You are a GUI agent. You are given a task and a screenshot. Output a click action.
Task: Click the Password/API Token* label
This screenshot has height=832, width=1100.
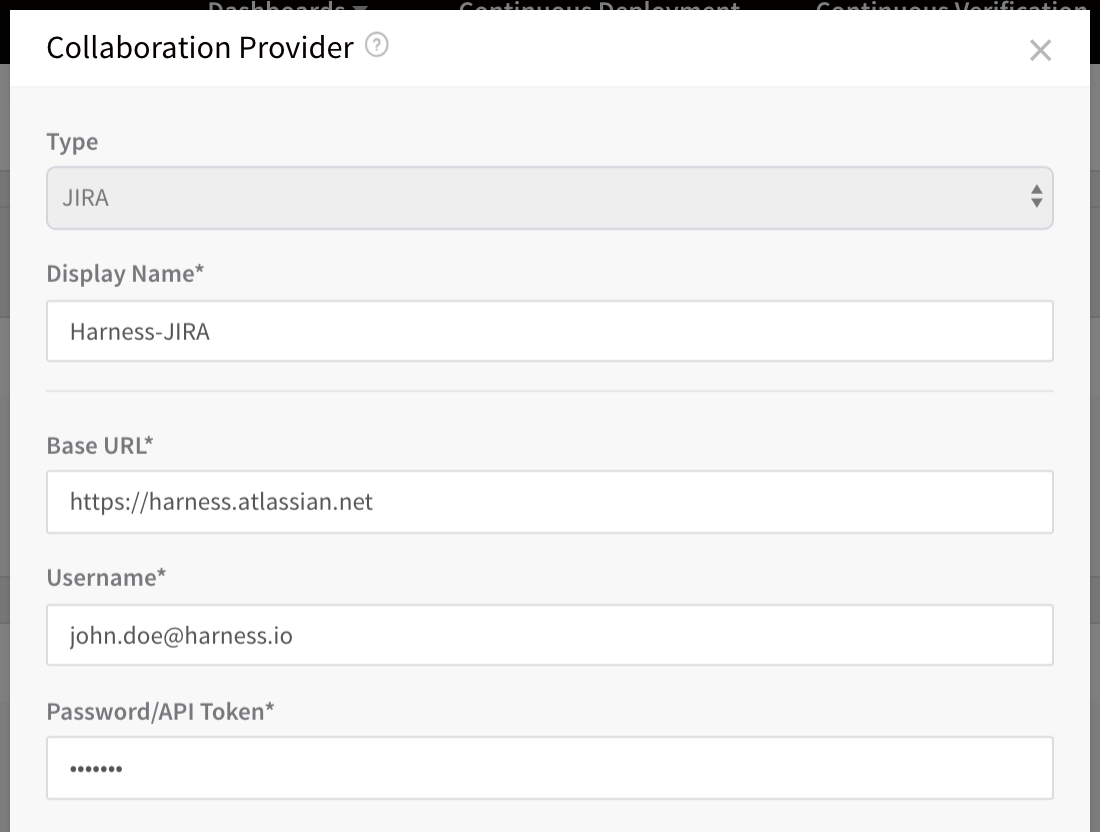tap(160, 711)
